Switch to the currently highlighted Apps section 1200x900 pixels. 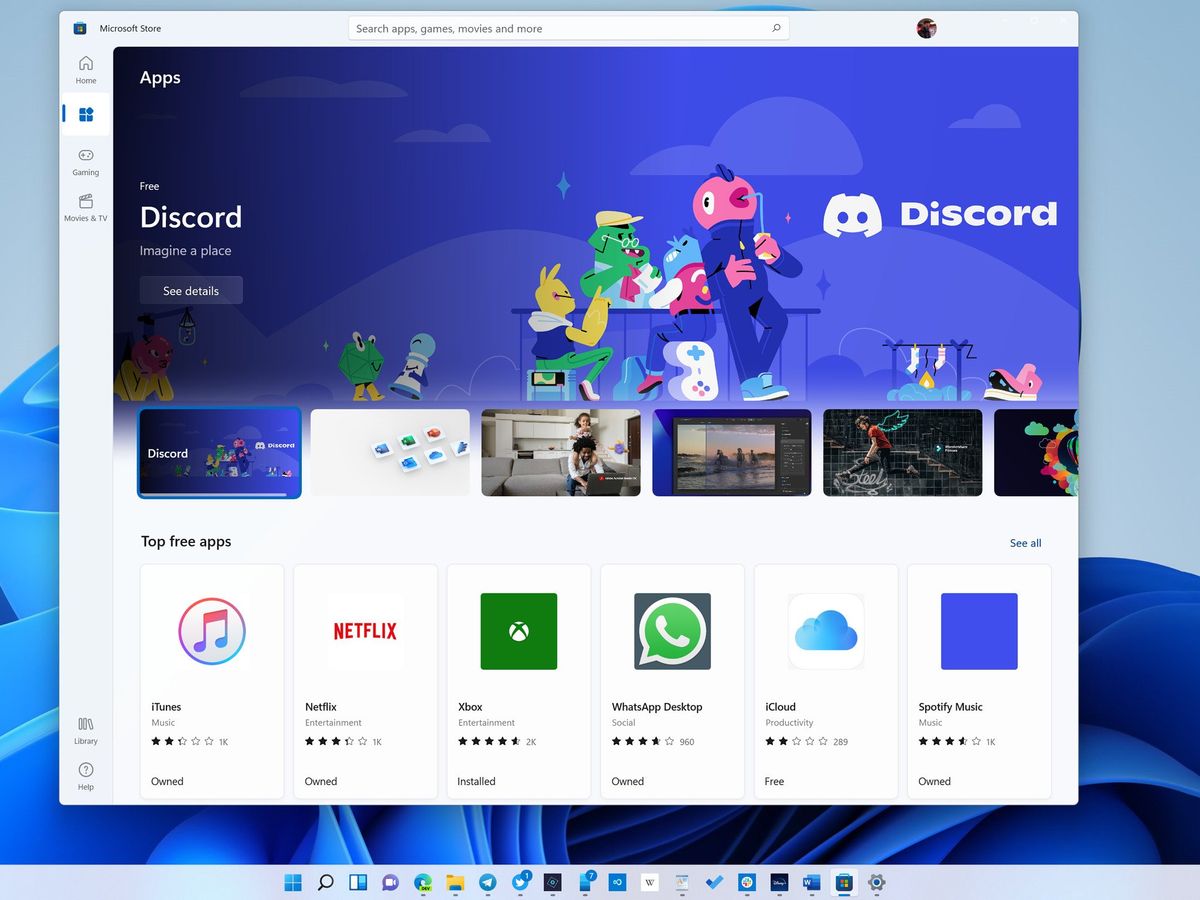pos(85,113)
